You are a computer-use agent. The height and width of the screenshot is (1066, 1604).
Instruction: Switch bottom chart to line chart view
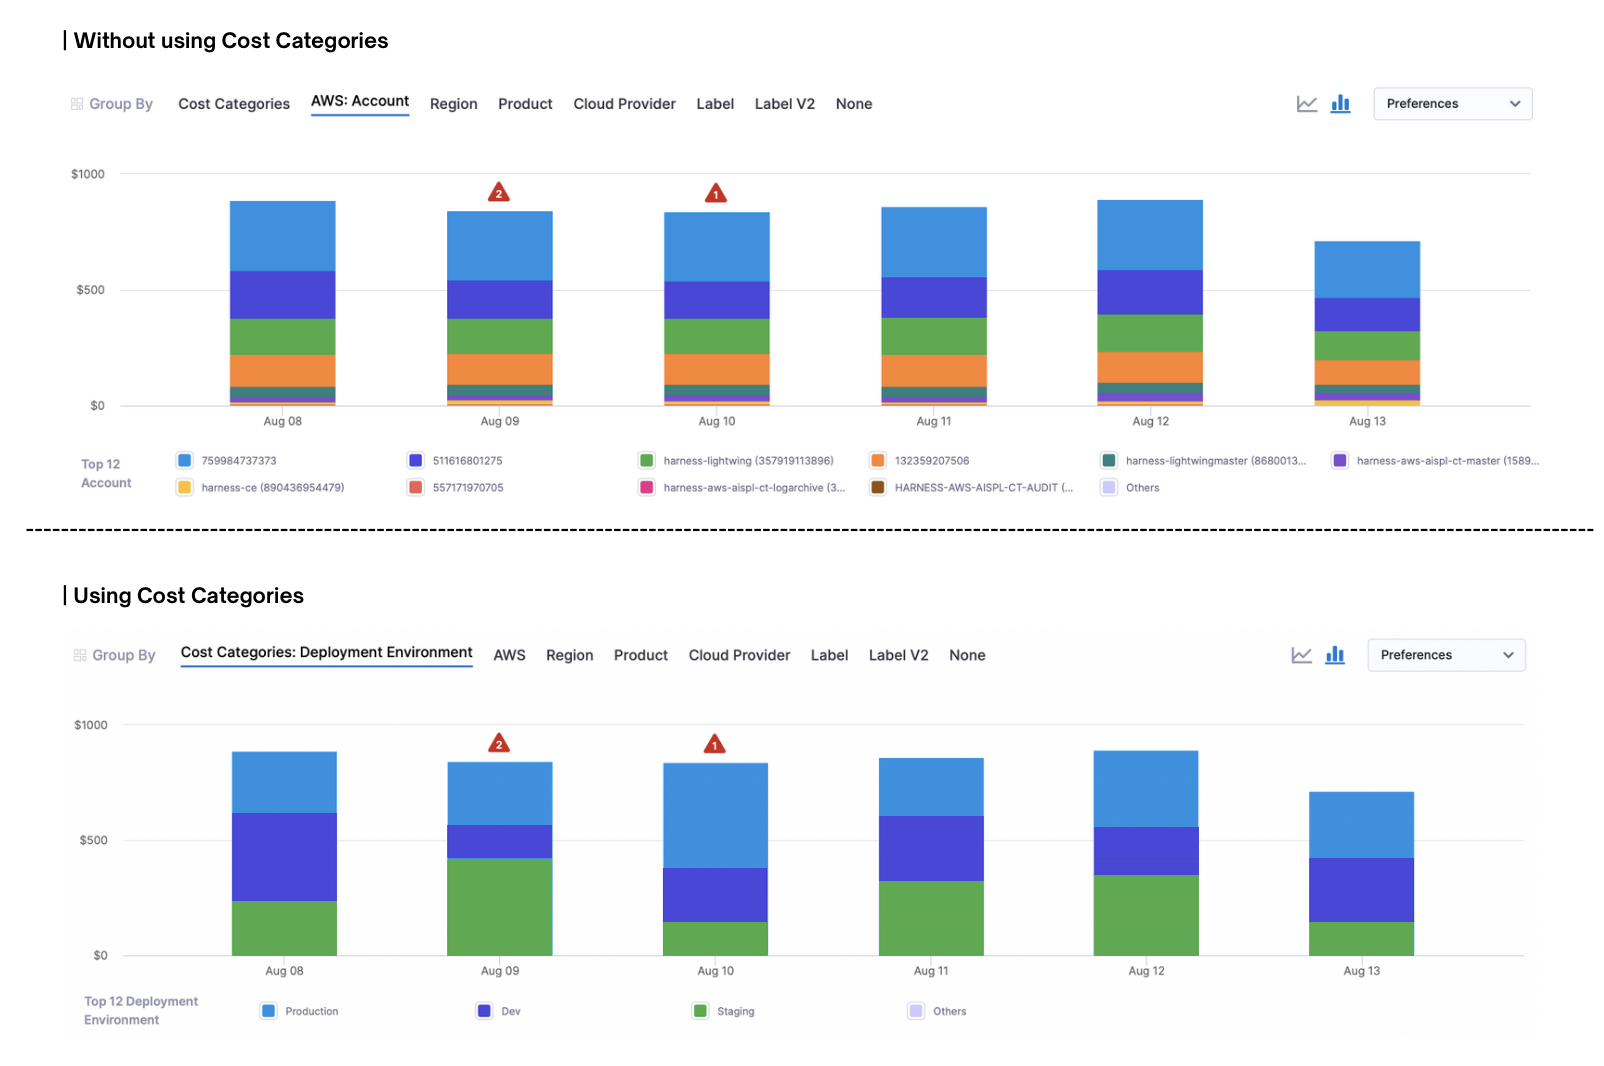pyautogui.click(x=1301, y=655)
